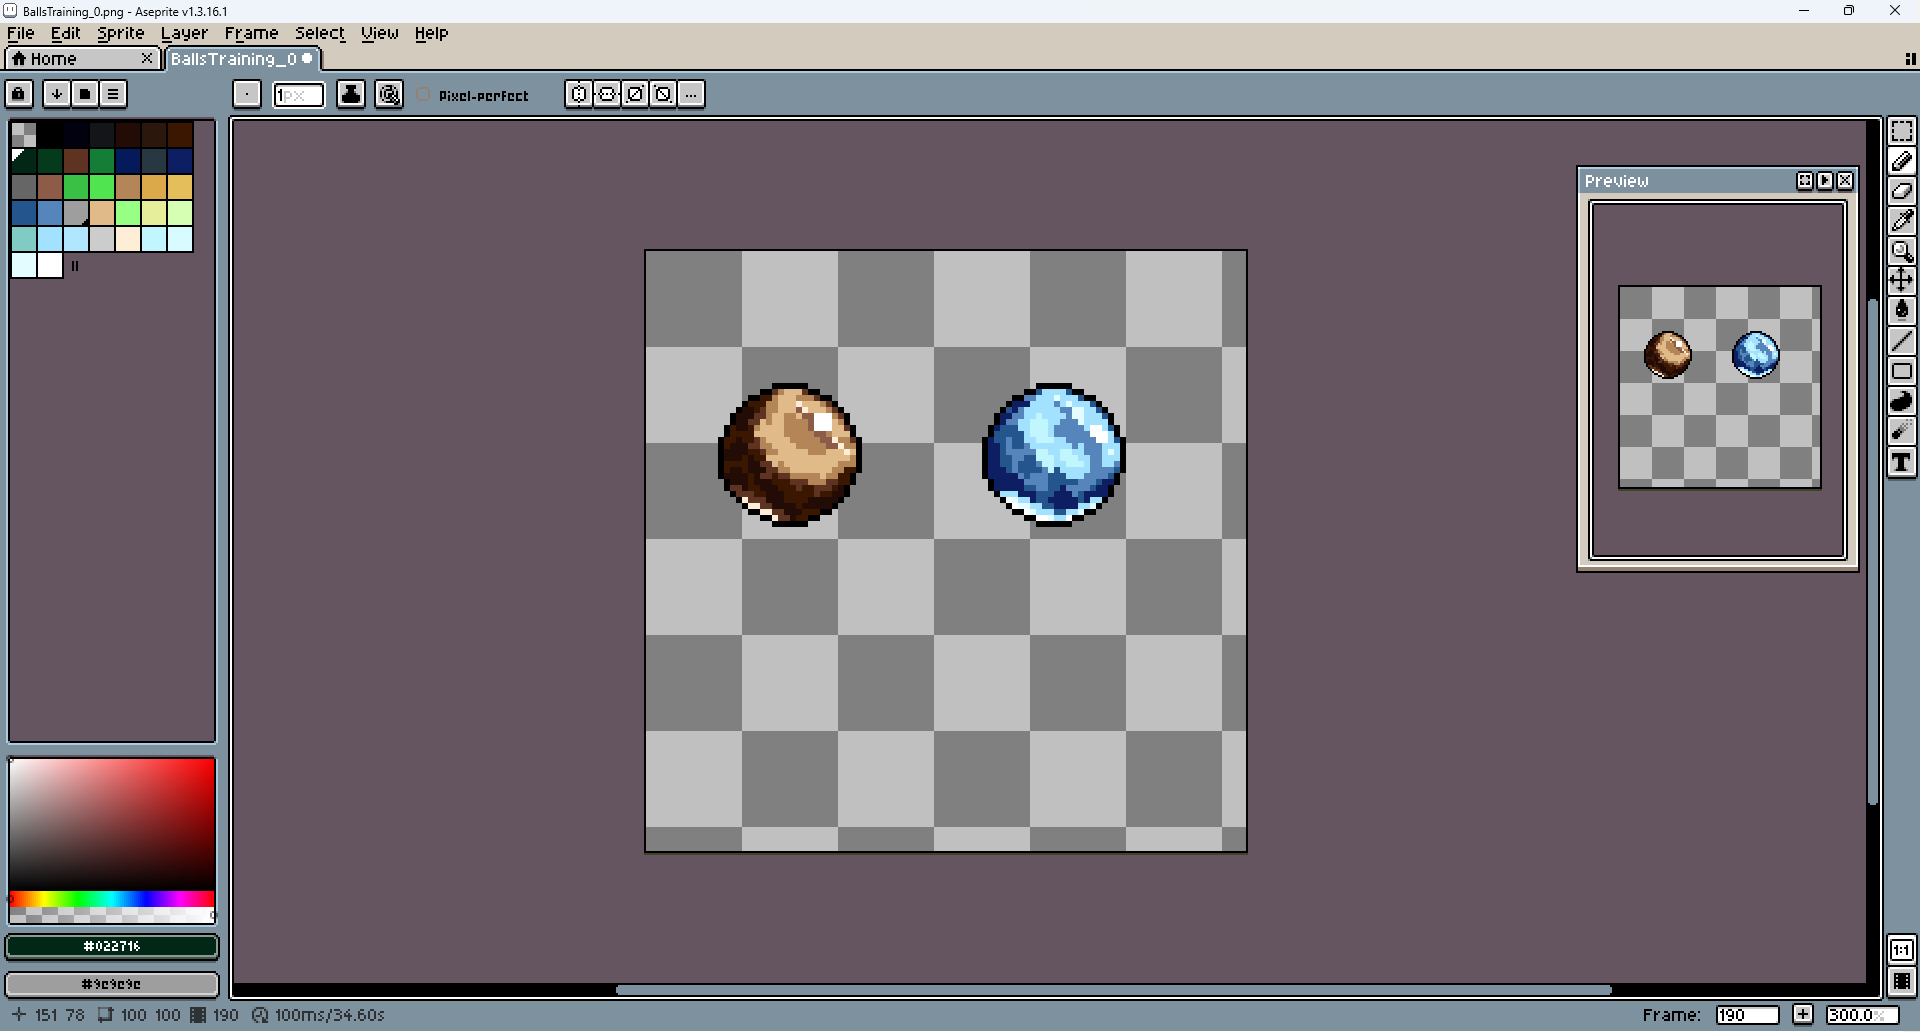Open the palette options menu
This screenshot has width=1920, height=1032.
[113, 94]
